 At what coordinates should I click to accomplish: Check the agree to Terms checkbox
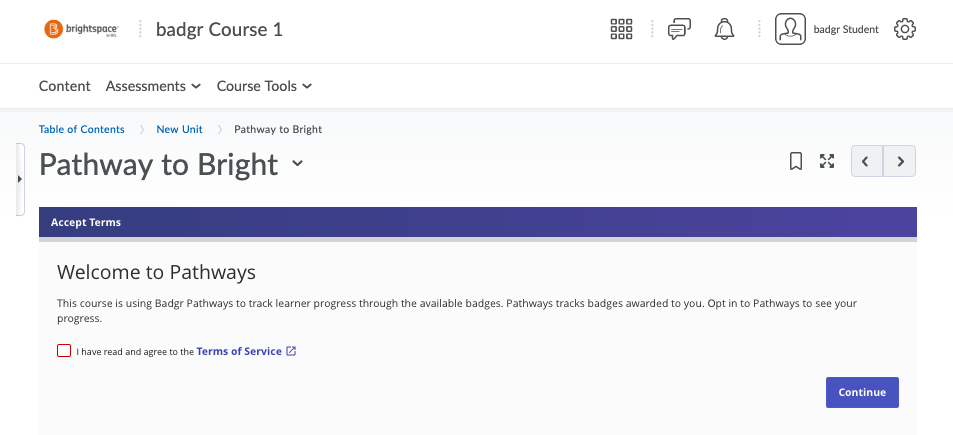coord(64,351)
